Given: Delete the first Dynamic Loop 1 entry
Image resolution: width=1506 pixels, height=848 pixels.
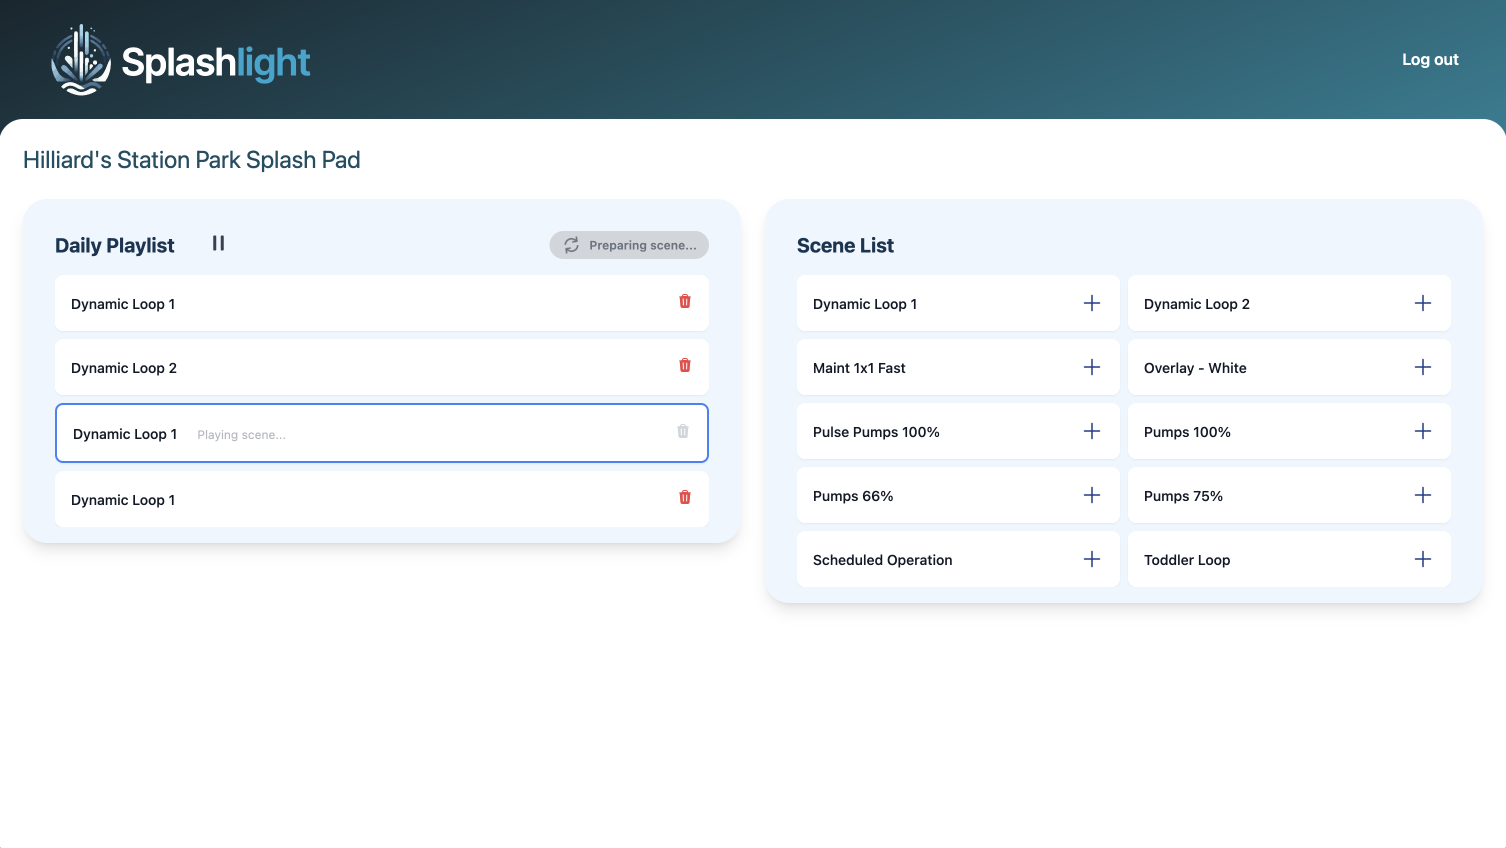Looking at the screenshot, I should 684,301.
